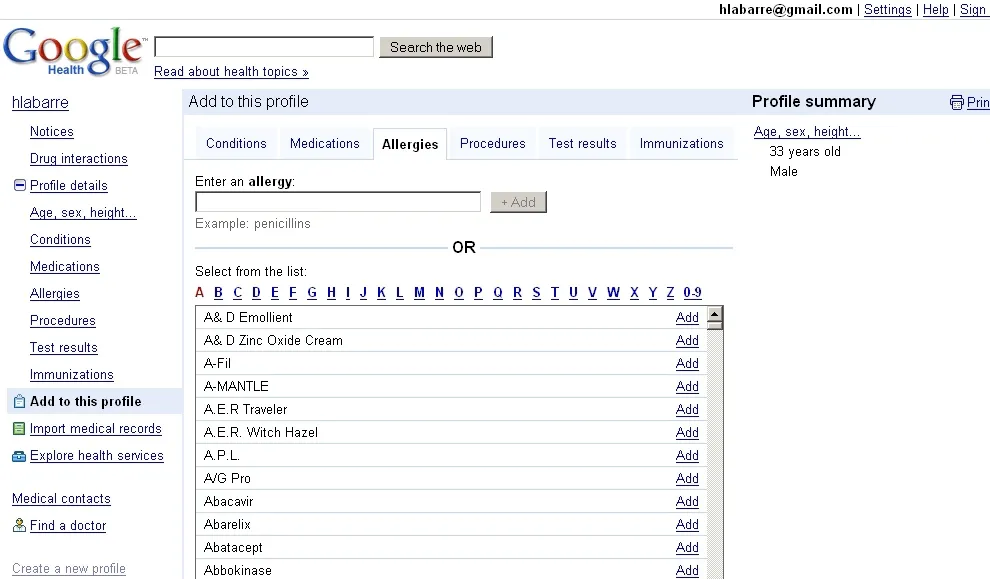This screenshot has height=579, width=990.
Task: Select the Allergies tab
Action: (x=410, y=144)
